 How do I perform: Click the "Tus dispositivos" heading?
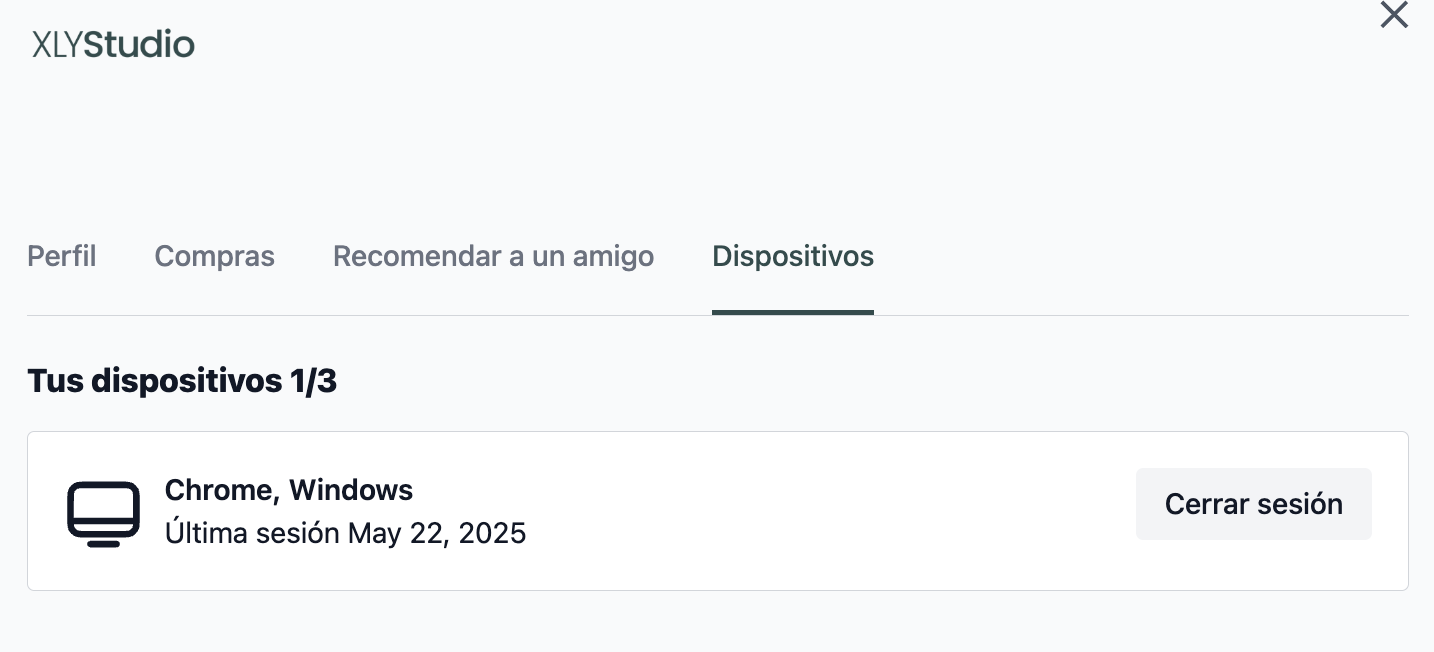click(154, 381)
